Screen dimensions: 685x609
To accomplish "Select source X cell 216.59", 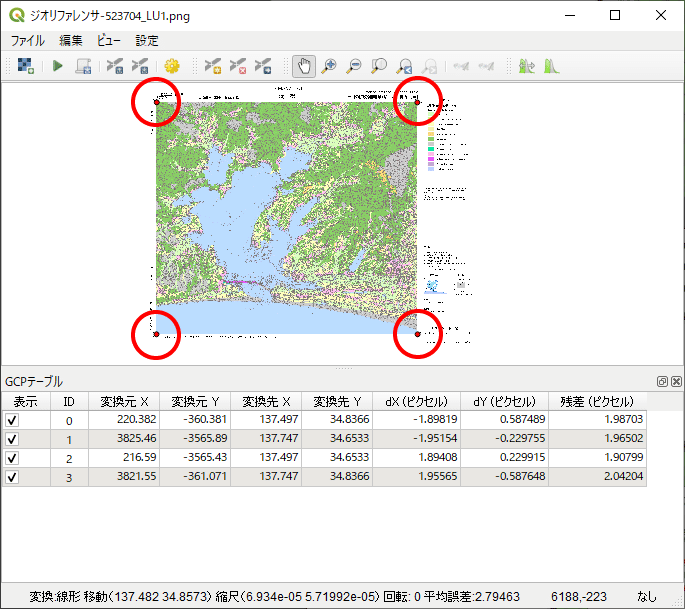I will tap(124, 458).
